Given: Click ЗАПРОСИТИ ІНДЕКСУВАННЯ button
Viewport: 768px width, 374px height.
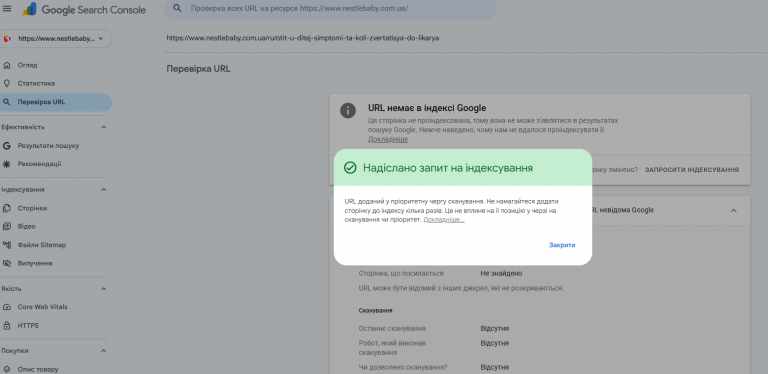Looking at the screenshot, I should [692, 170].
